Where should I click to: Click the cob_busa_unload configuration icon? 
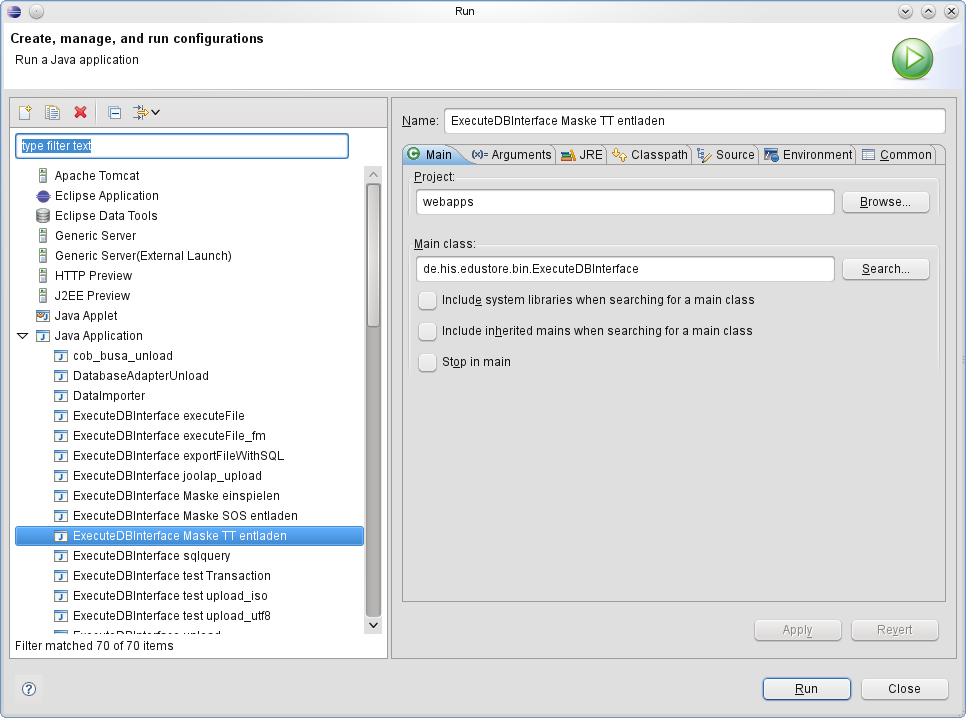[x=60, y=356]
